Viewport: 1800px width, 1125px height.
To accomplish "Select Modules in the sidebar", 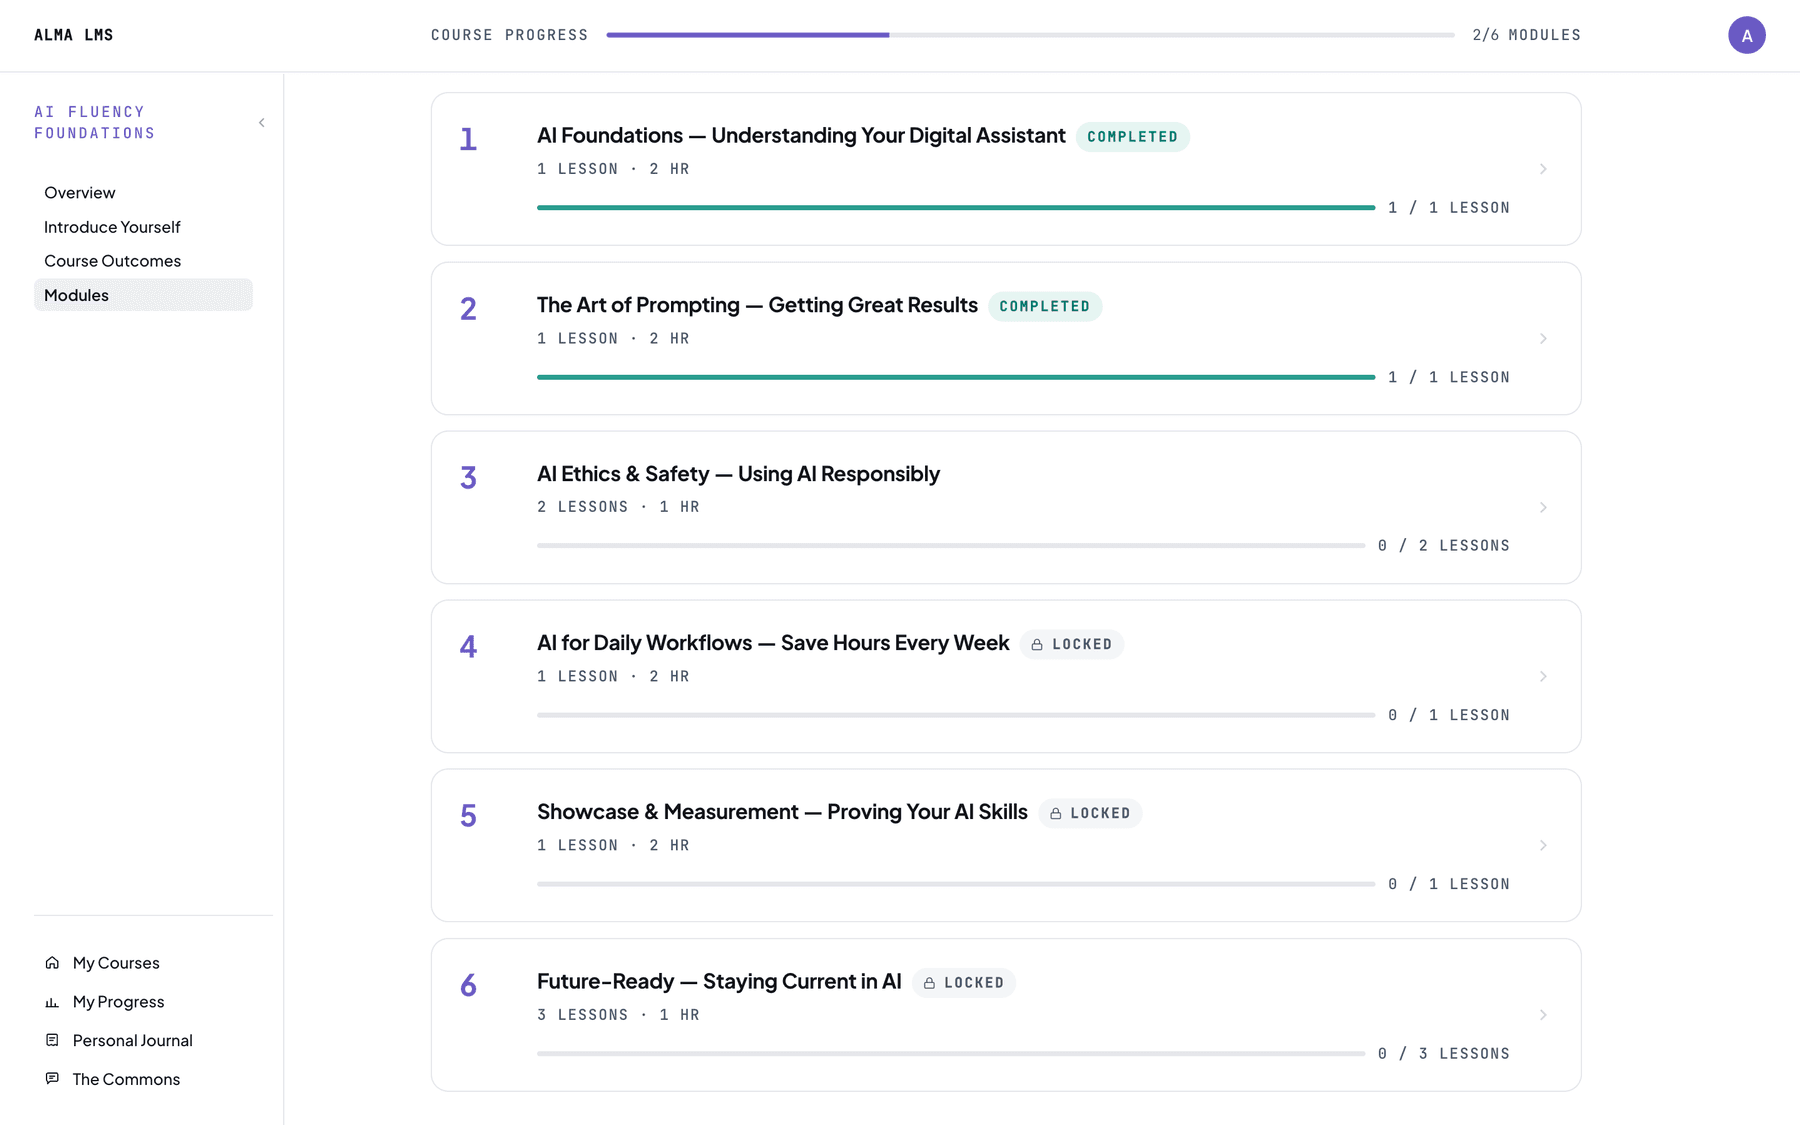I will coord(143,295).
